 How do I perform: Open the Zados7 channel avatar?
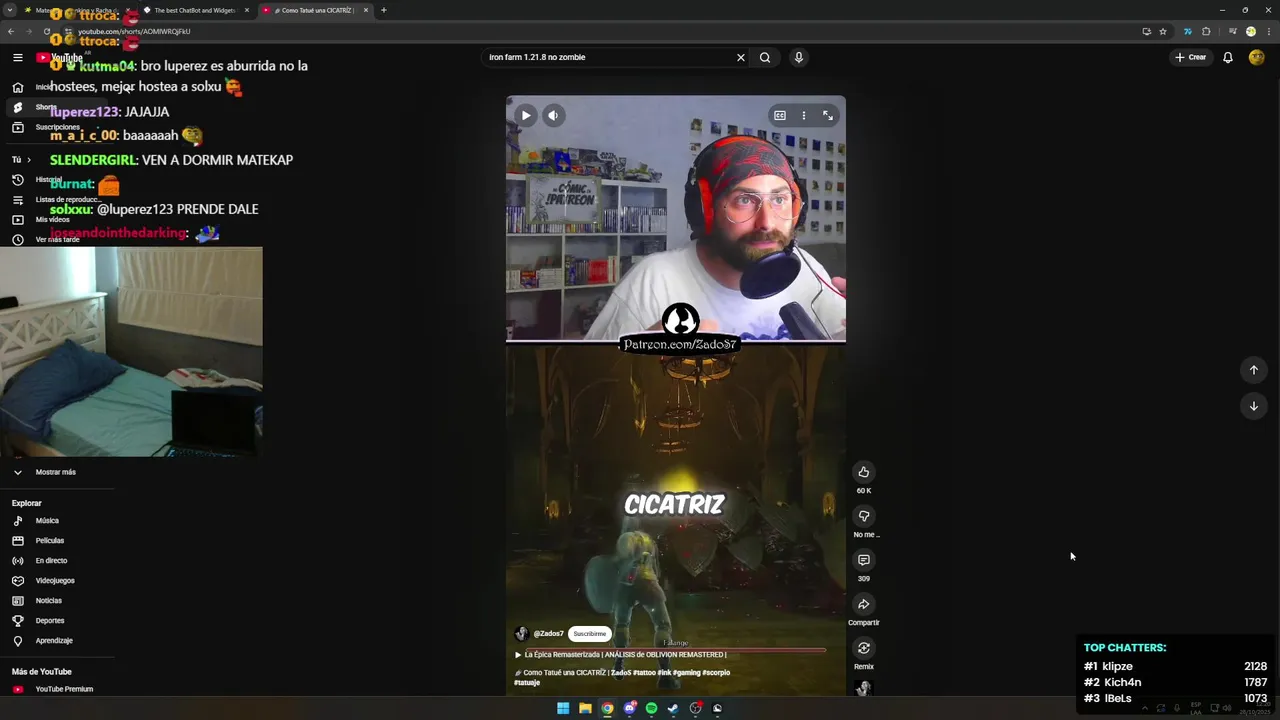521,634
